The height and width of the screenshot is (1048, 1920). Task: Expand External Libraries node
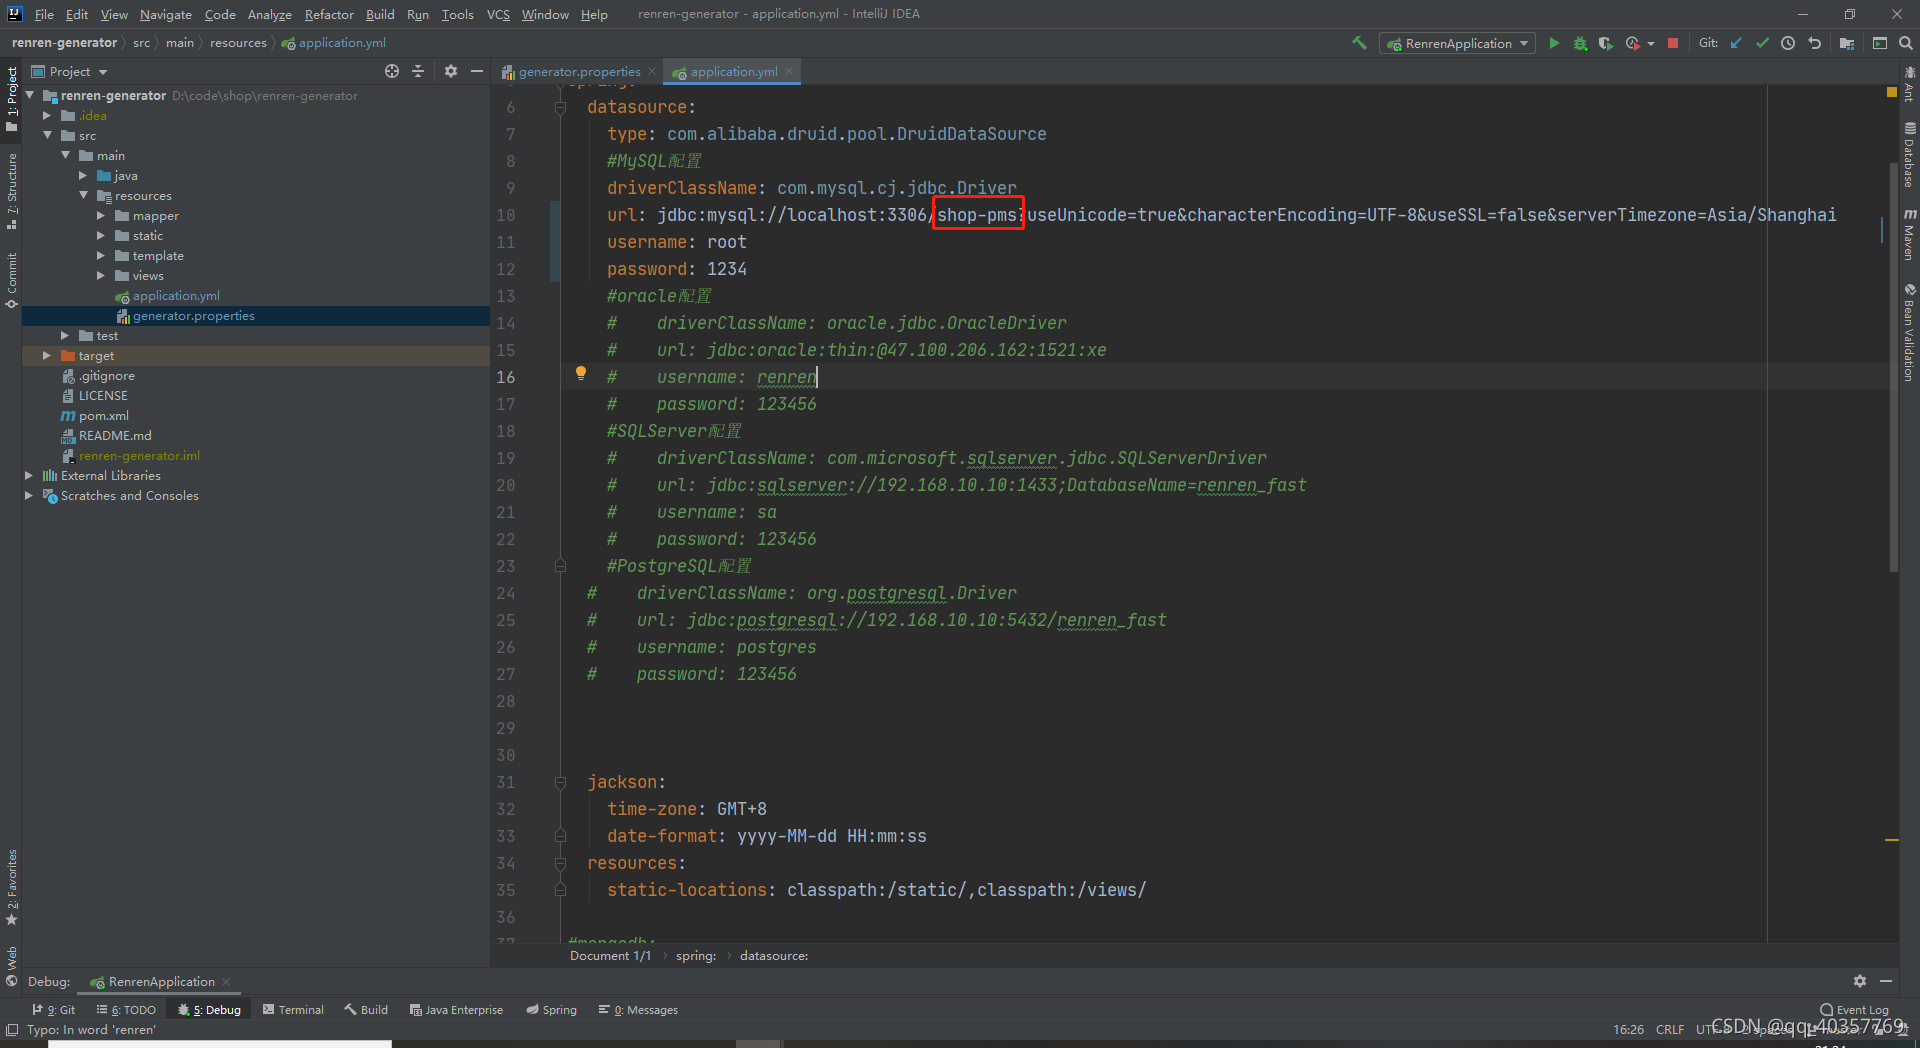[29, 475]
